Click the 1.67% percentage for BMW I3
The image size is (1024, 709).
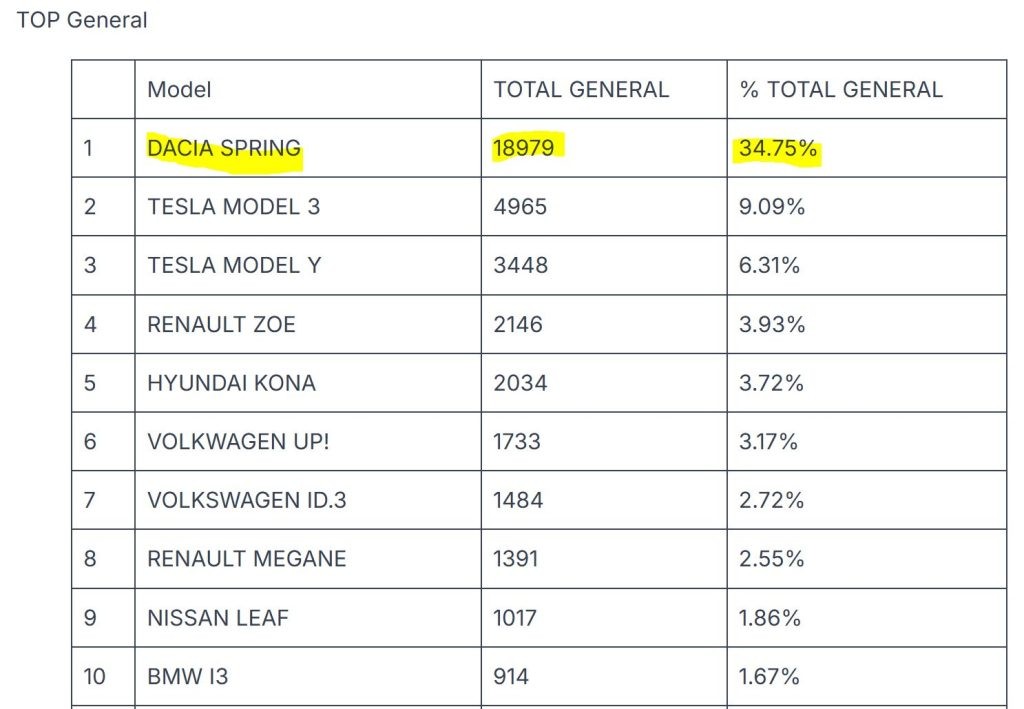[769, 677]
